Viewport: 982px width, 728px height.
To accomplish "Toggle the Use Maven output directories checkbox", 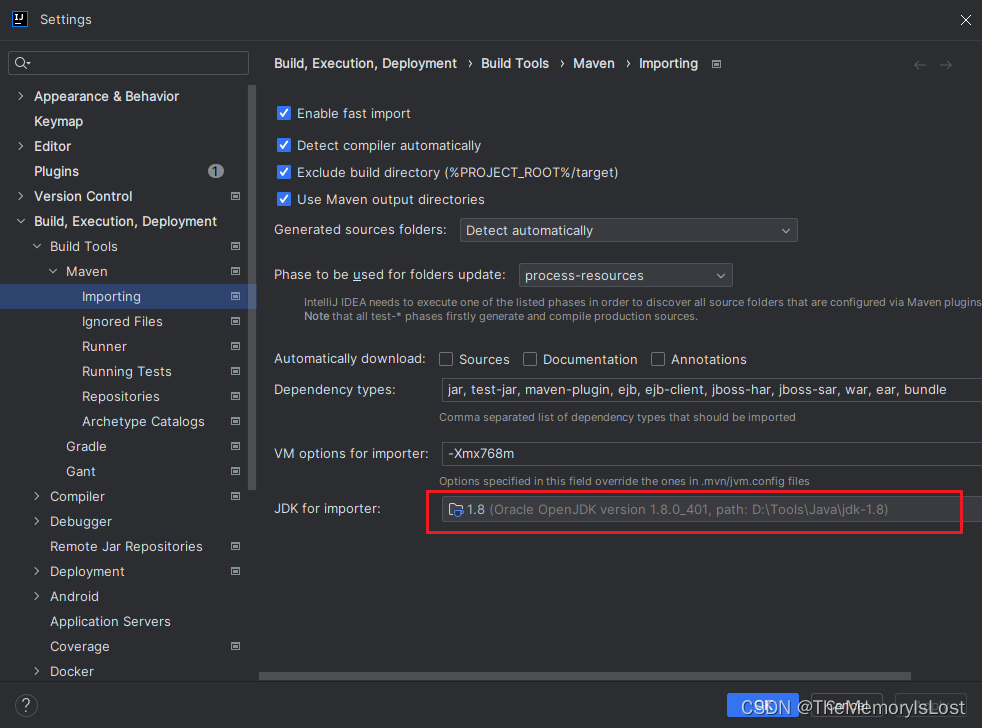I will pyautogui.click(x=284, y=199).
